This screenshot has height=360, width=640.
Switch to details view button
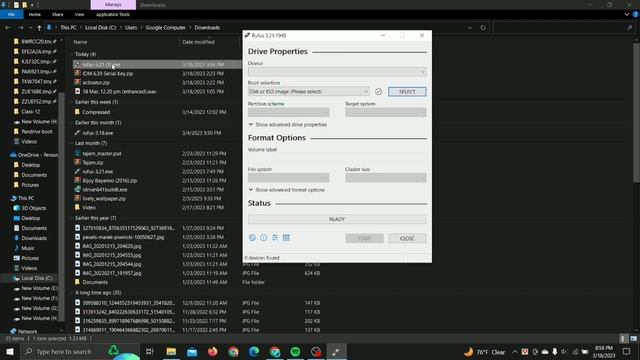point(623,339)
